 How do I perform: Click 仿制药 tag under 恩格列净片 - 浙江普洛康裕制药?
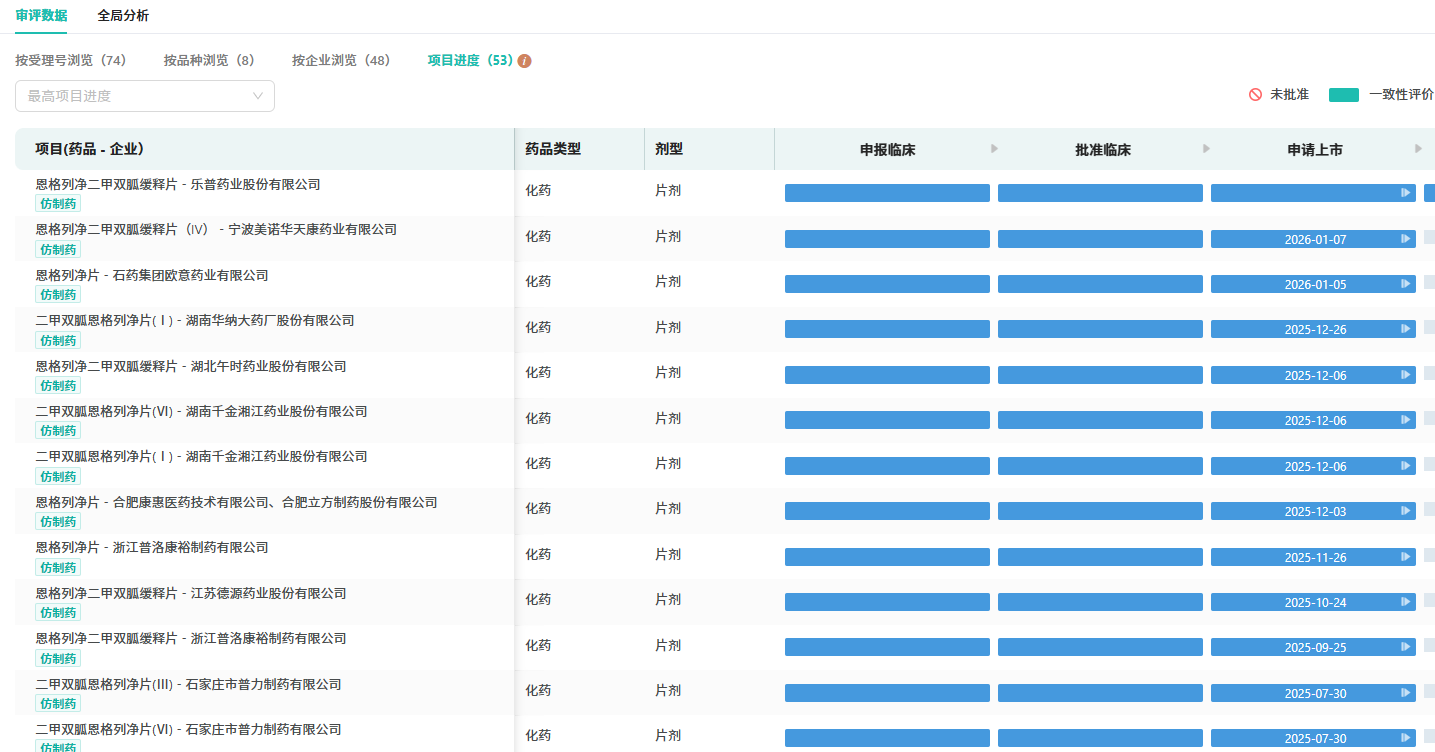[58, 568]
